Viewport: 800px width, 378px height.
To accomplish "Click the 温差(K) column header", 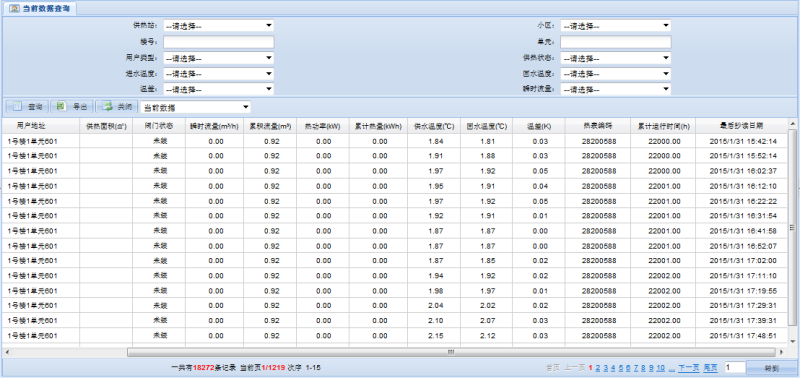I will 539,125.
